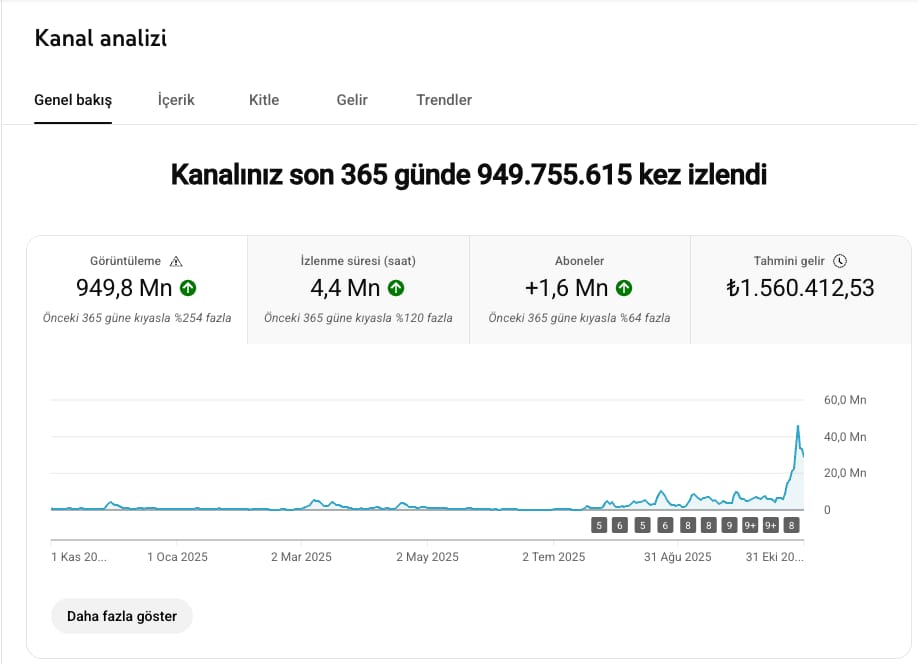Click the warning triangle next to Görüntüleme

click(177, 261)
